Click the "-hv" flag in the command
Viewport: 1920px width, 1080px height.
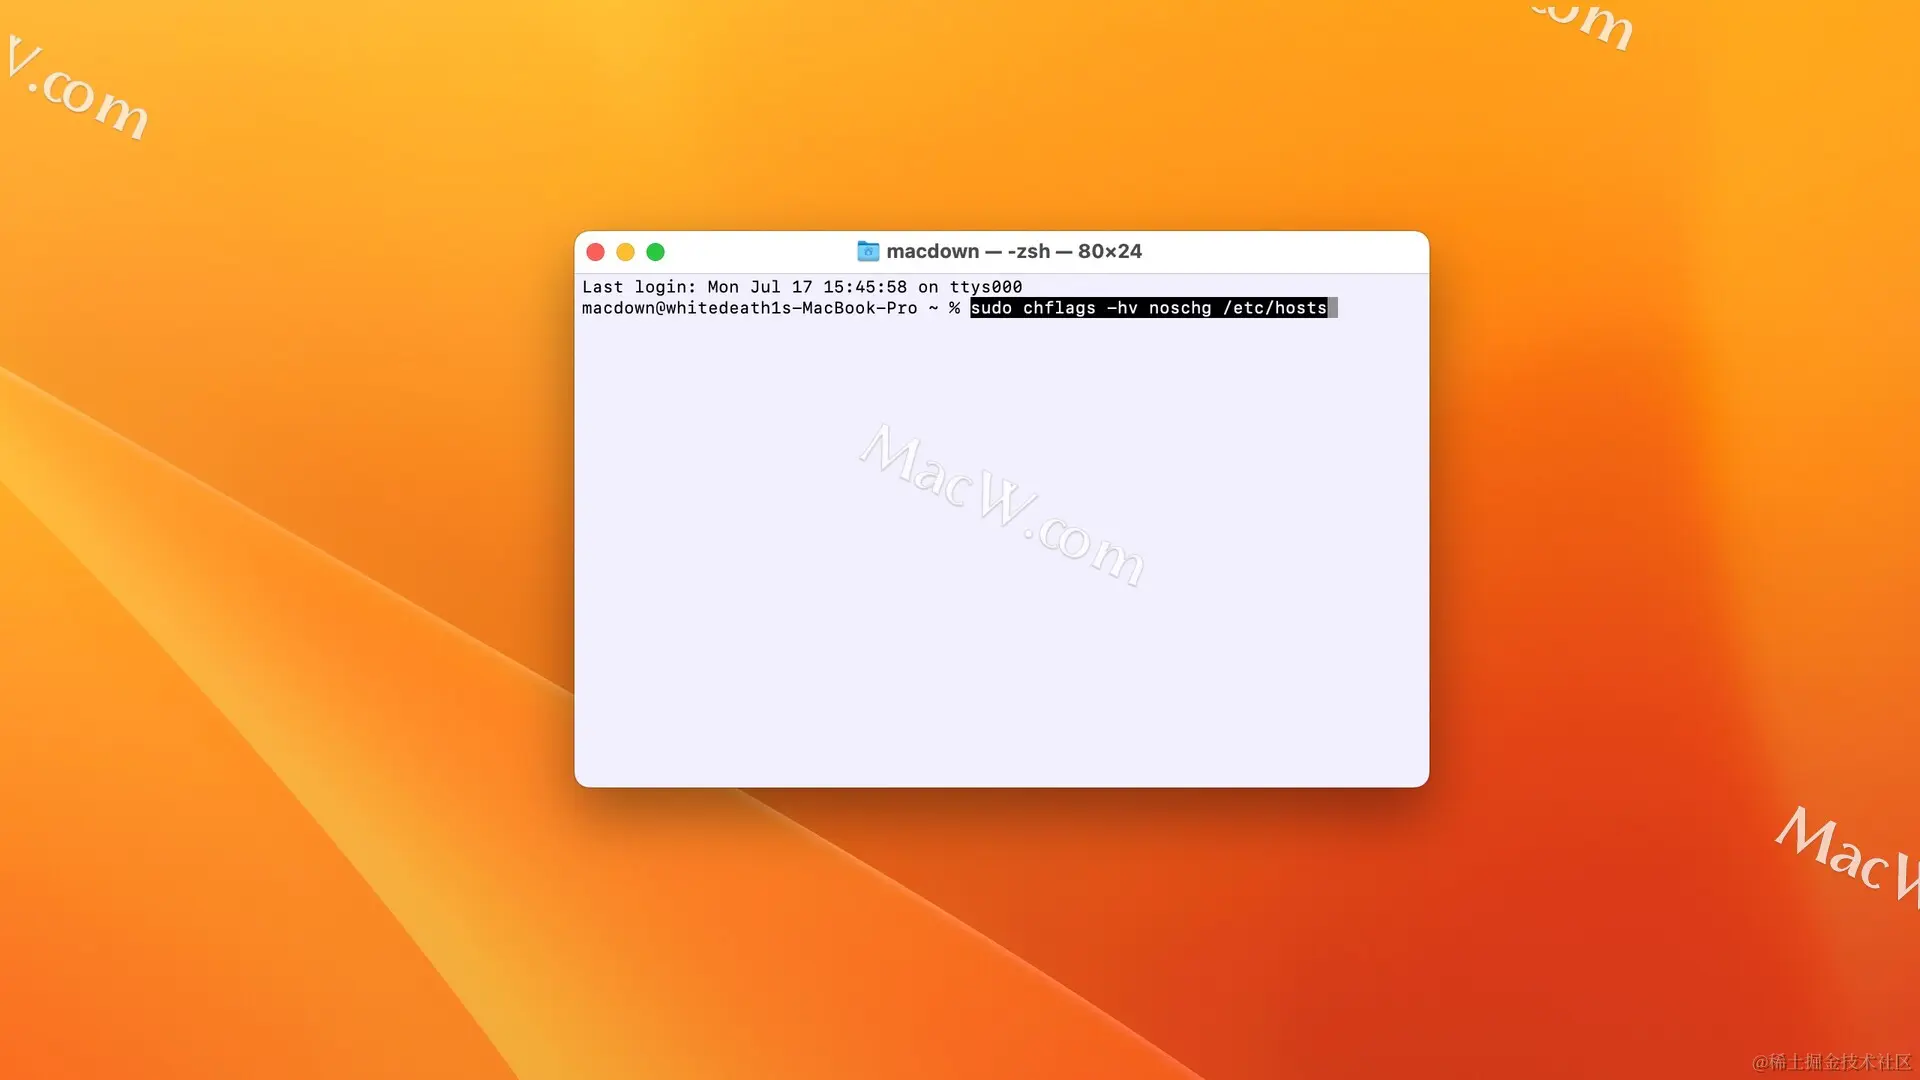[x=1122, y=308]
